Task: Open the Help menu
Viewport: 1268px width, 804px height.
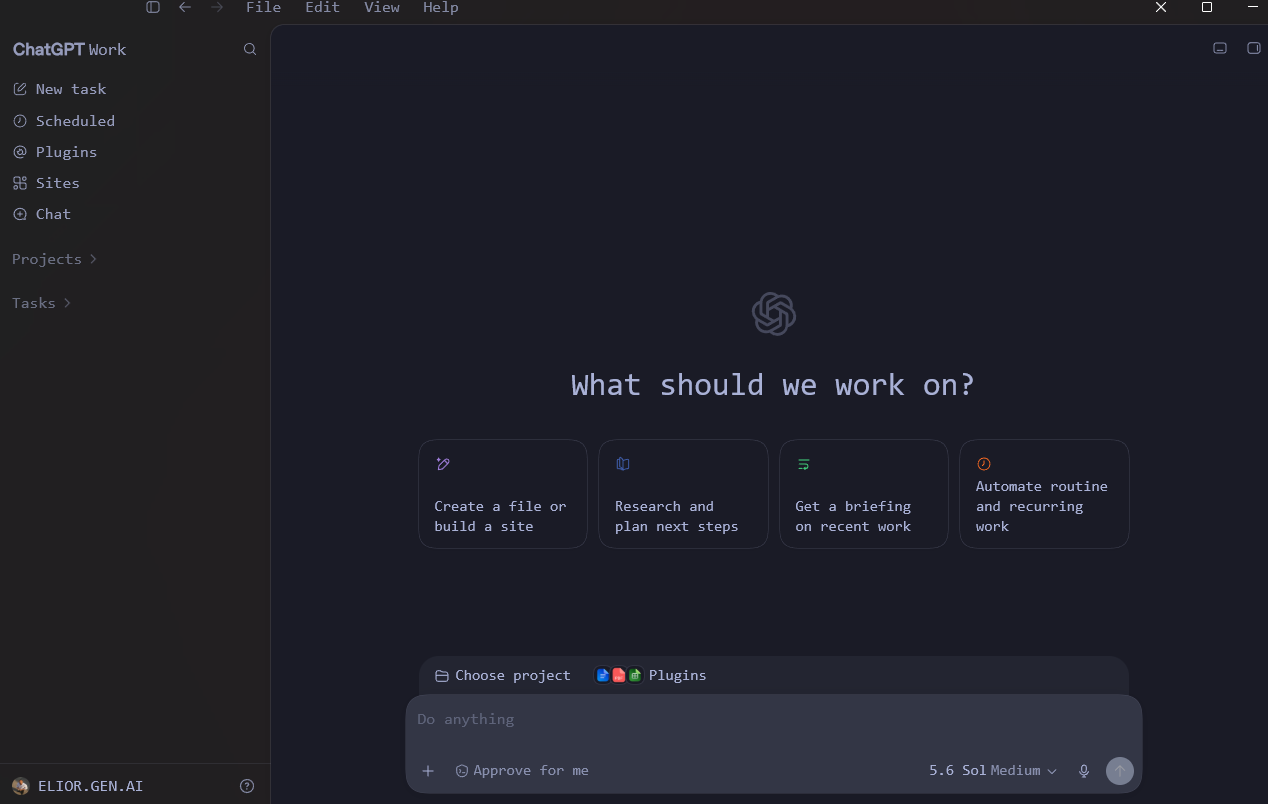Action: click(x=440, y=7)
